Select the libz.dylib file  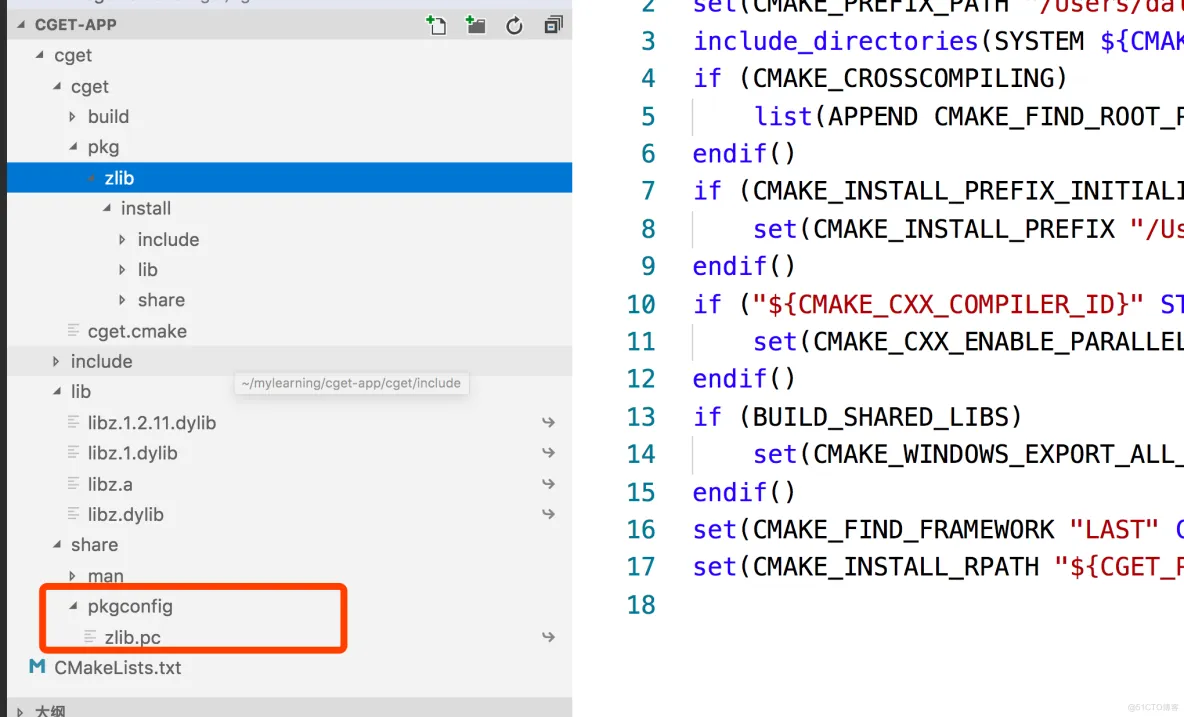click(125, 514)
